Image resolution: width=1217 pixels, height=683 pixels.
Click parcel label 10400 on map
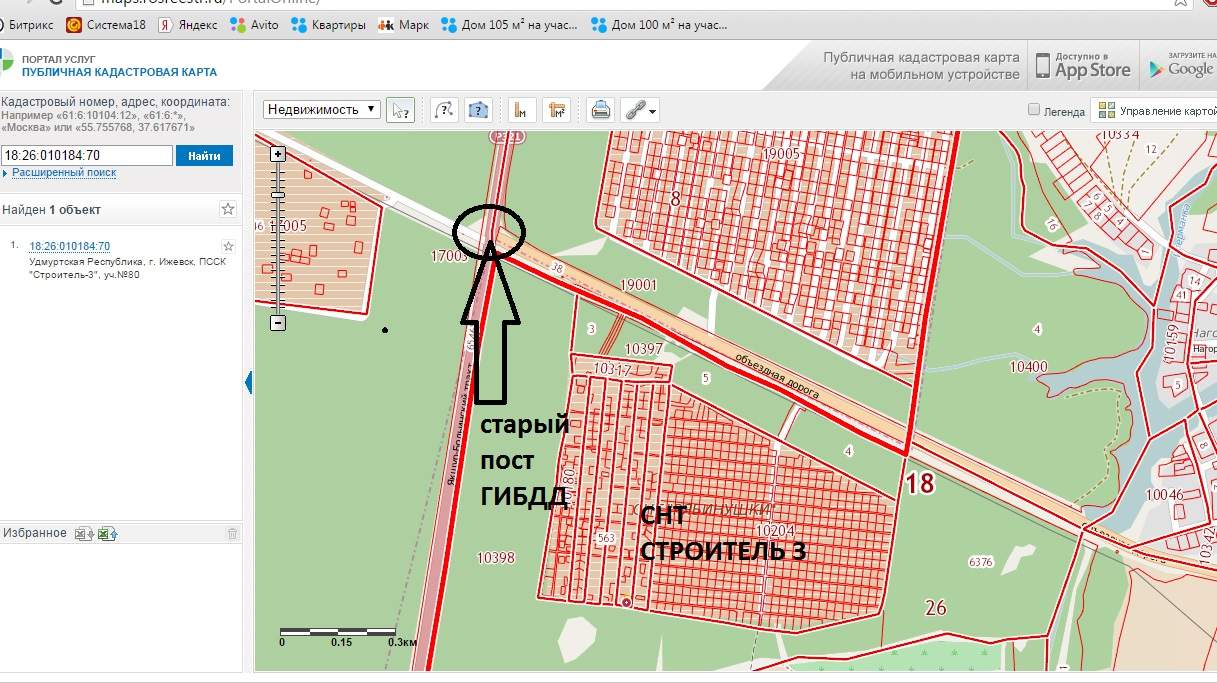[x=1028, y=367]
